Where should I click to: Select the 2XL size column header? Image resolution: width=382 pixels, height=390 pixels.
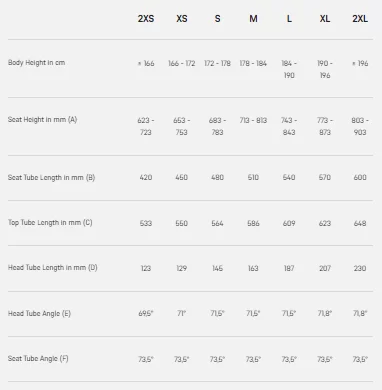coord(360,18)
